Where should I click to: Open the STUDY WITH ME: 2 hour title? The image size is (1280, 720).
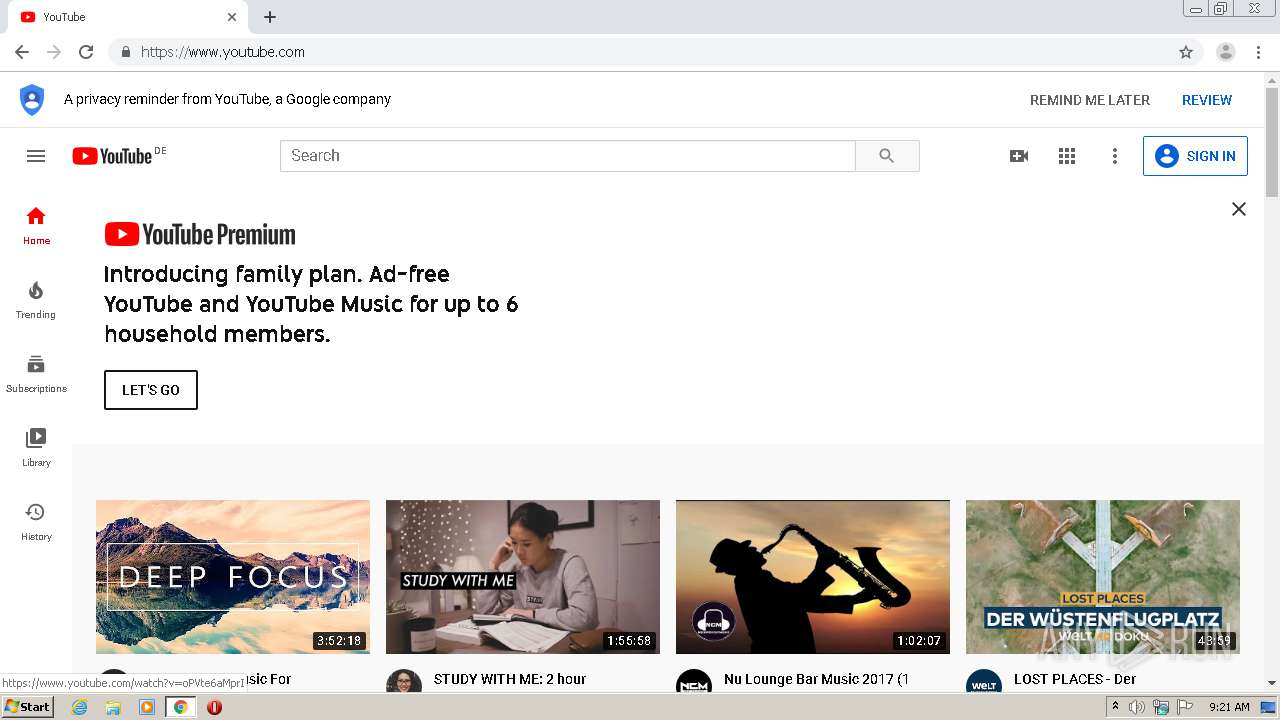(510, 679)
